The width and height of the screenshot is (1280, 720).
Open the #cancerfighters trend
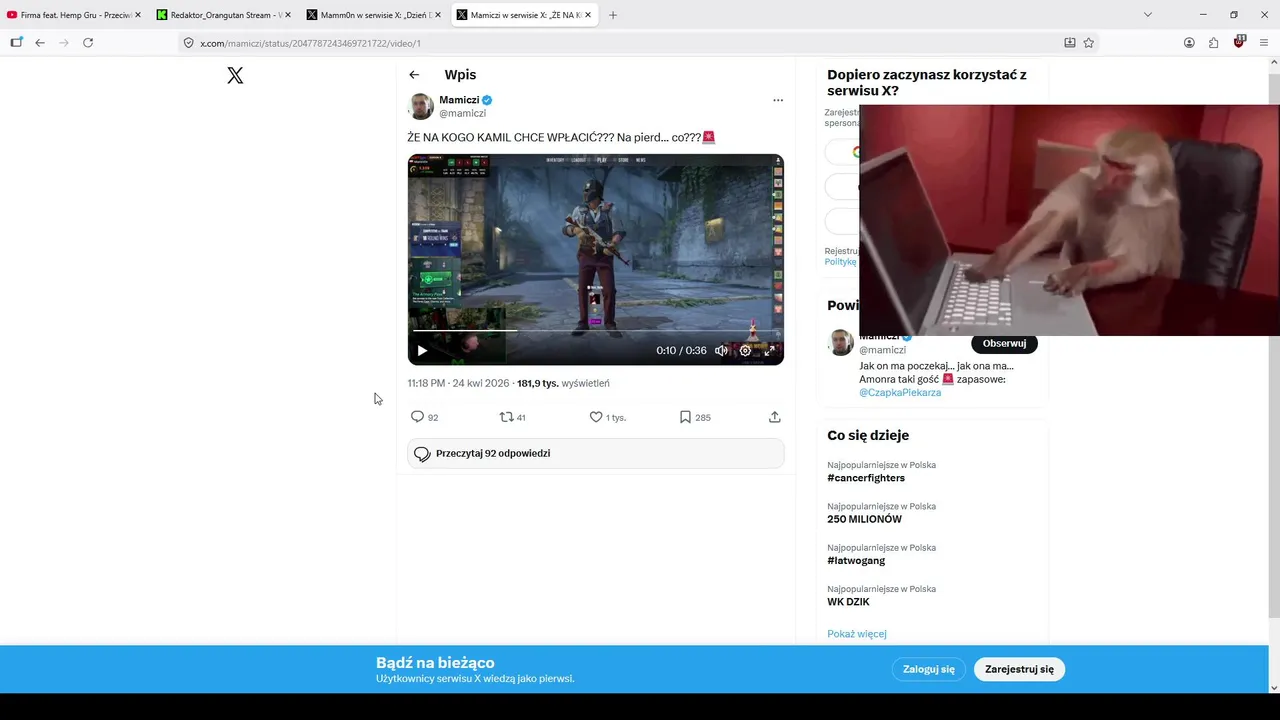[x=866, y=478]
